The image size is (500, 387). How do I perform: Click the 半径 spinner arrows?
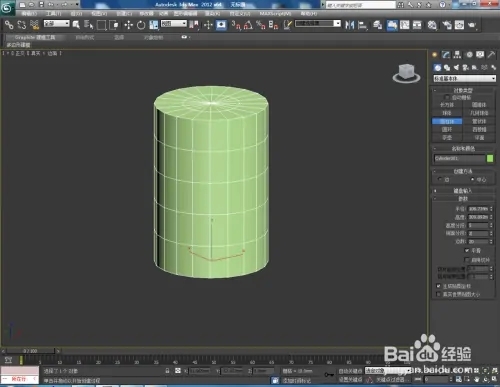491,209
